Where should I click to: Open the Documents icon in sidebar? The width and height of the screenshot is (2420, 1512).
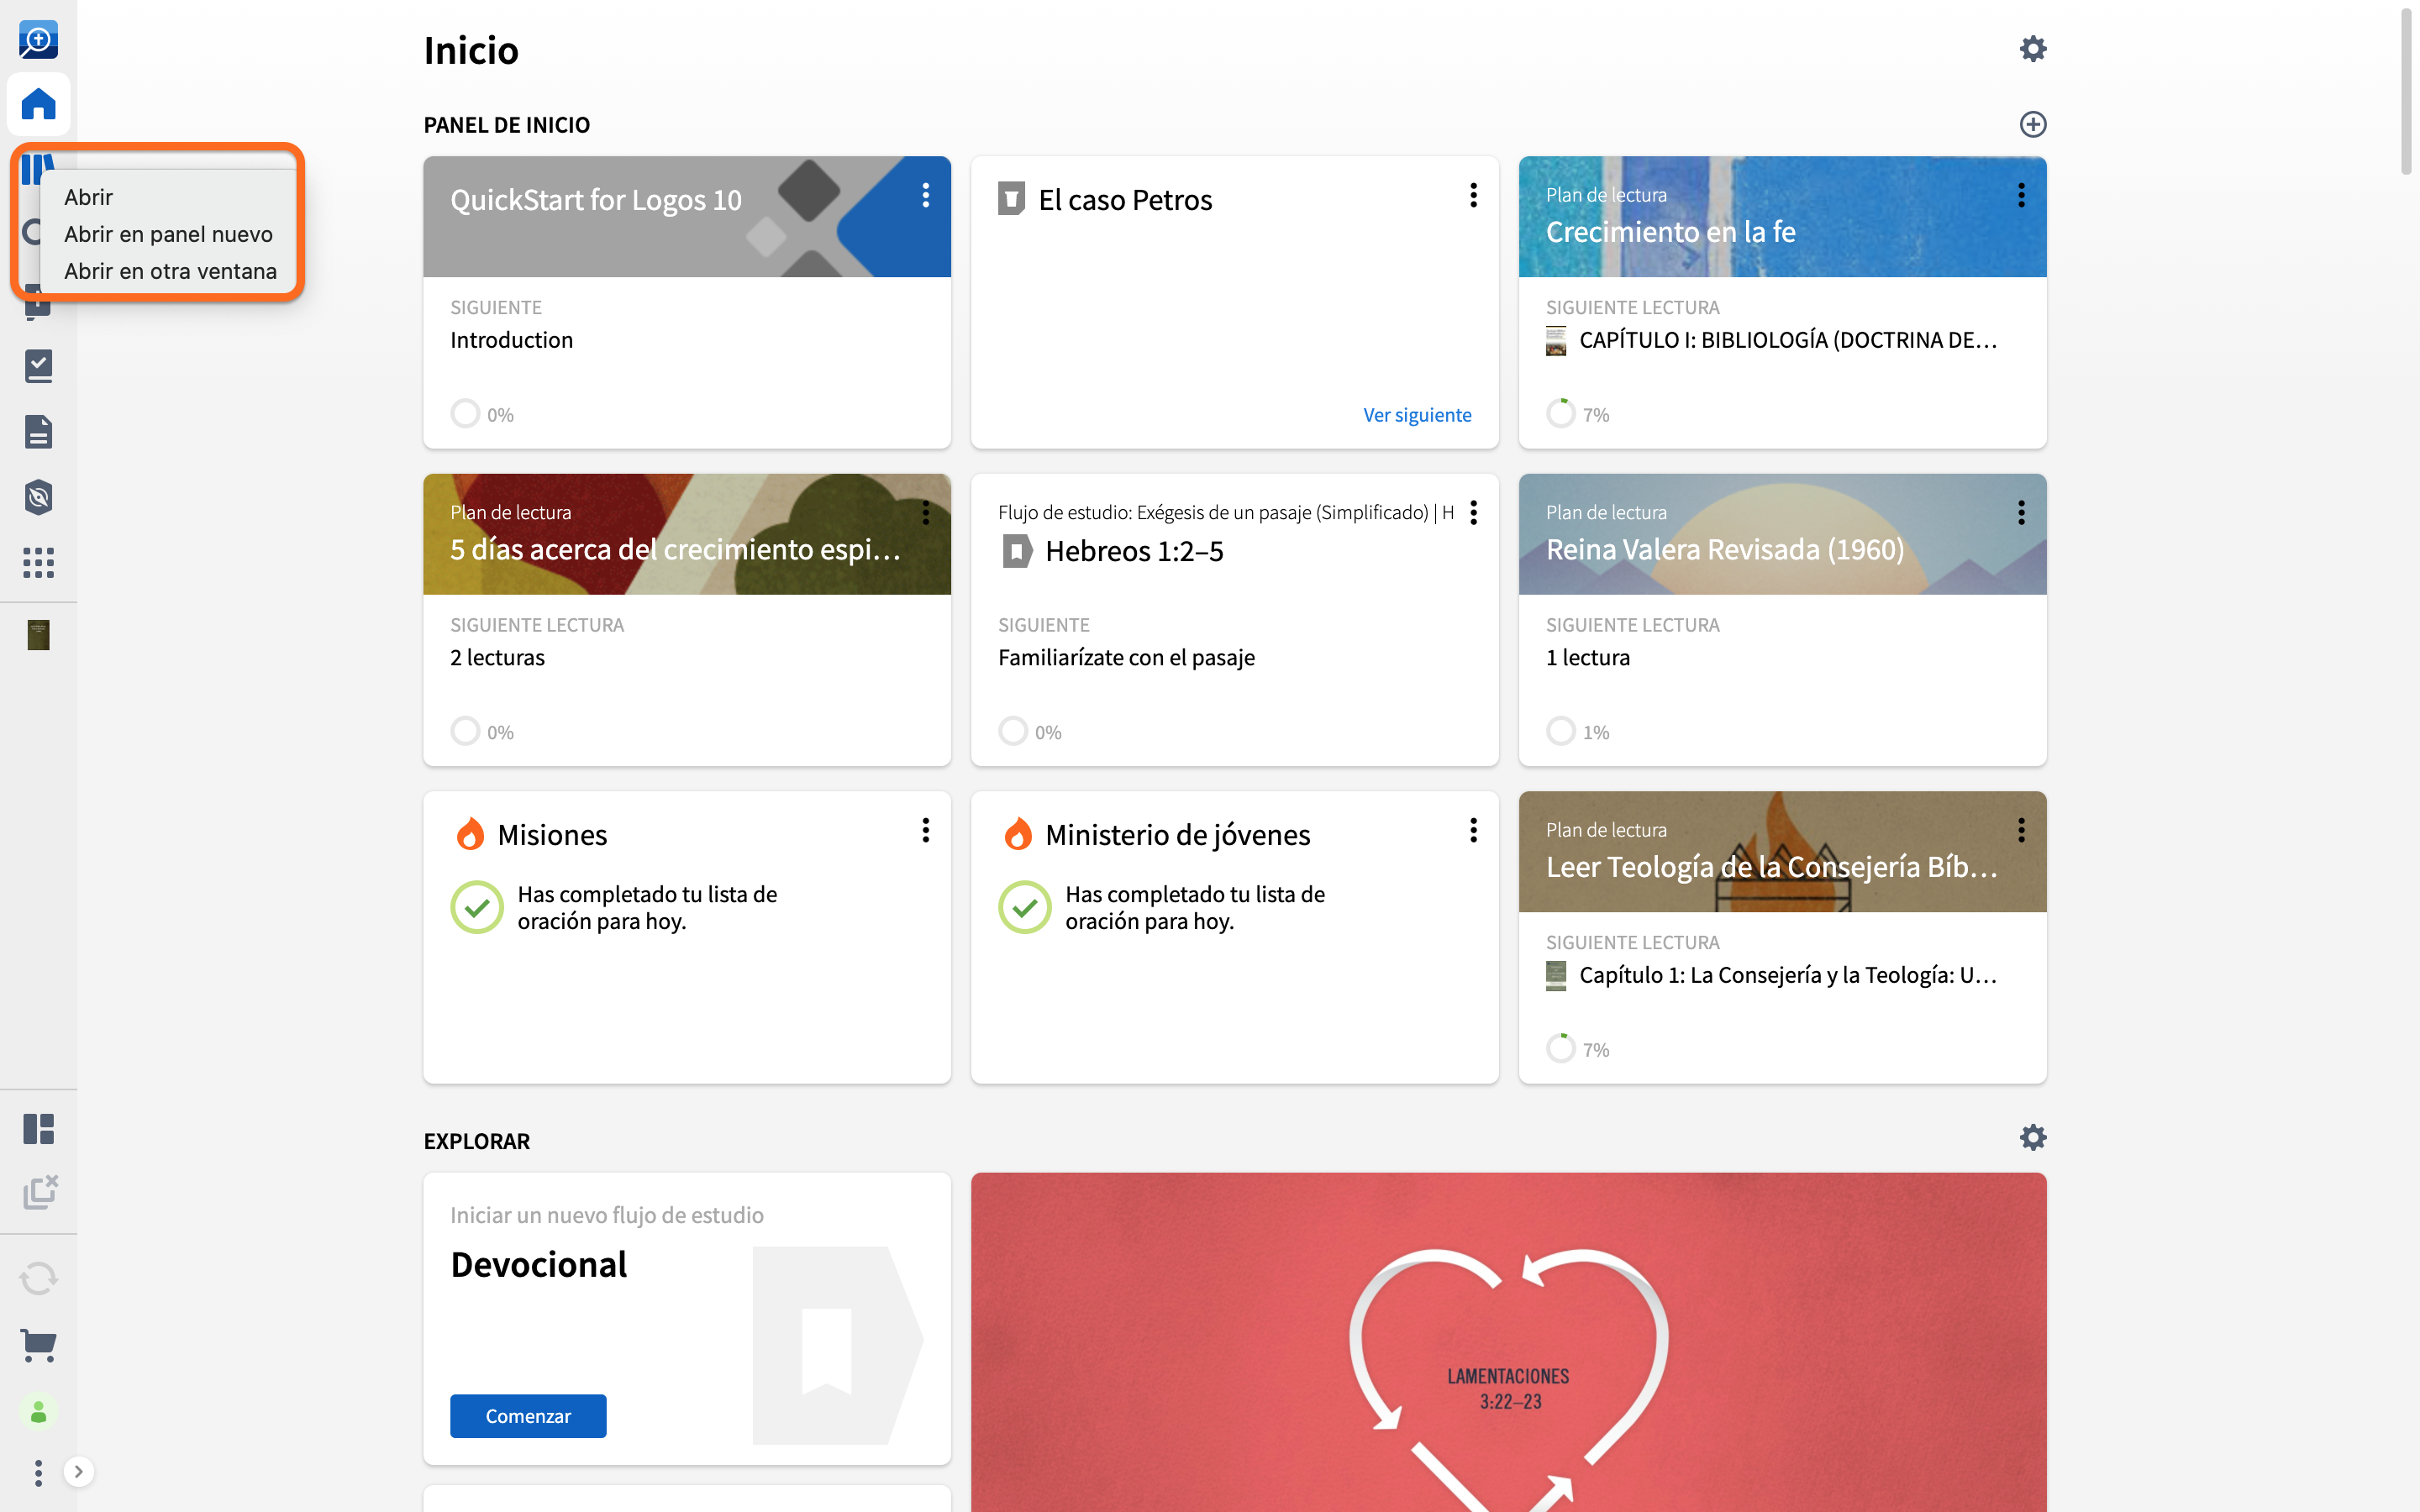coord(38,432)
